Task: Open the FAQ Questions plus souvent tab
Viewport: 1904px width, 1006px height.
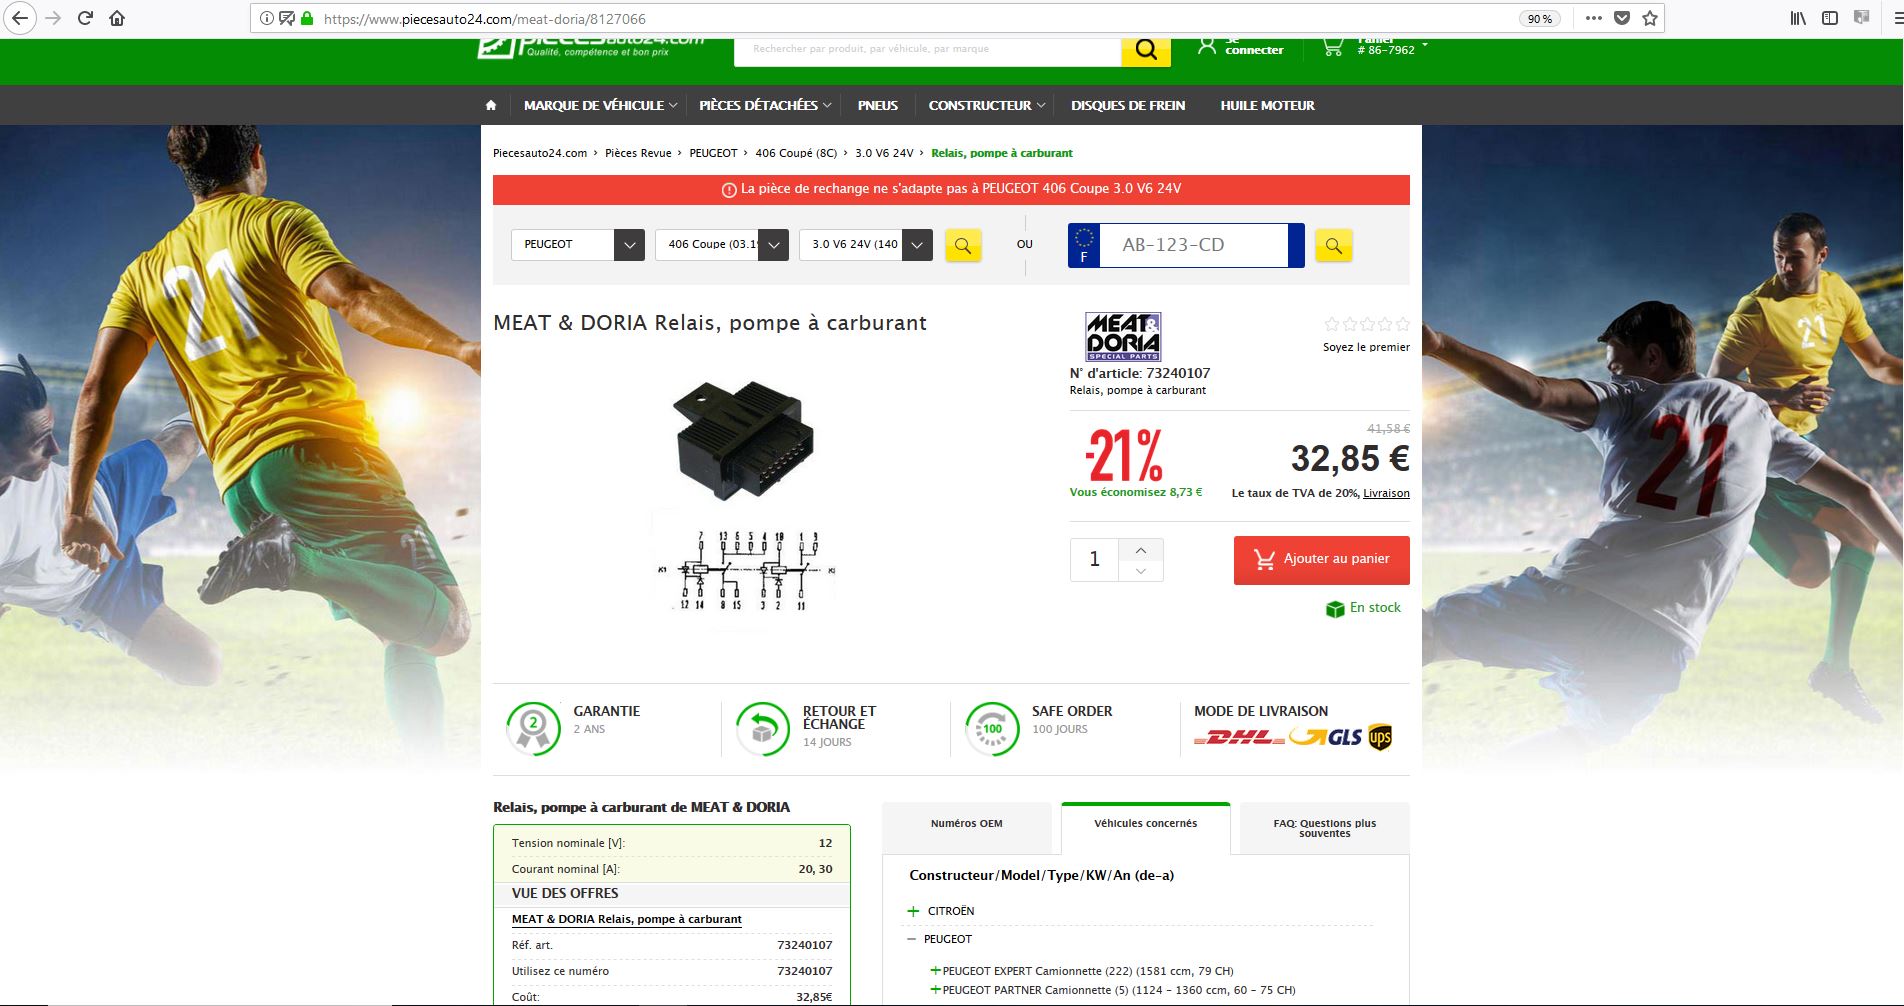Action: (x=1324, y=828)
